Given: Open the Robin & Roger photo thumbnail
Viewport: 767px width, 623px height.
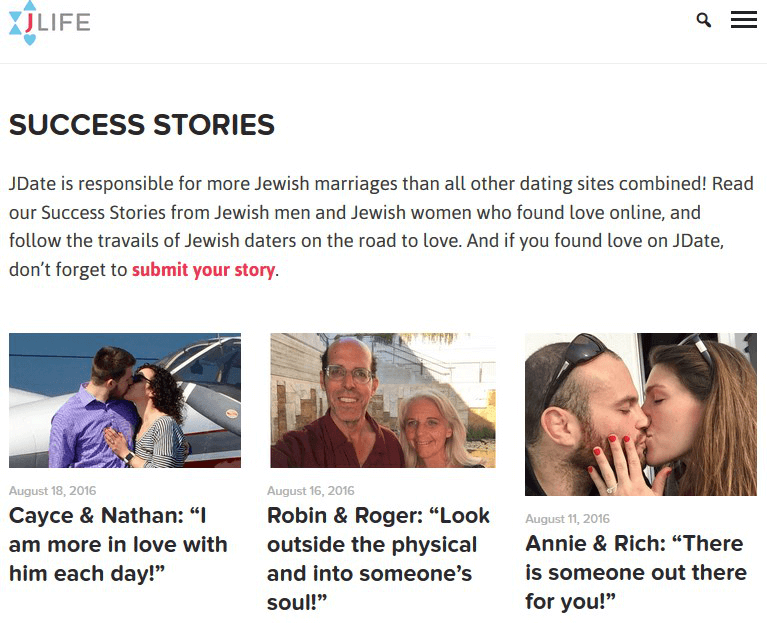Looking at the screenshot, I should coord(382,400).
